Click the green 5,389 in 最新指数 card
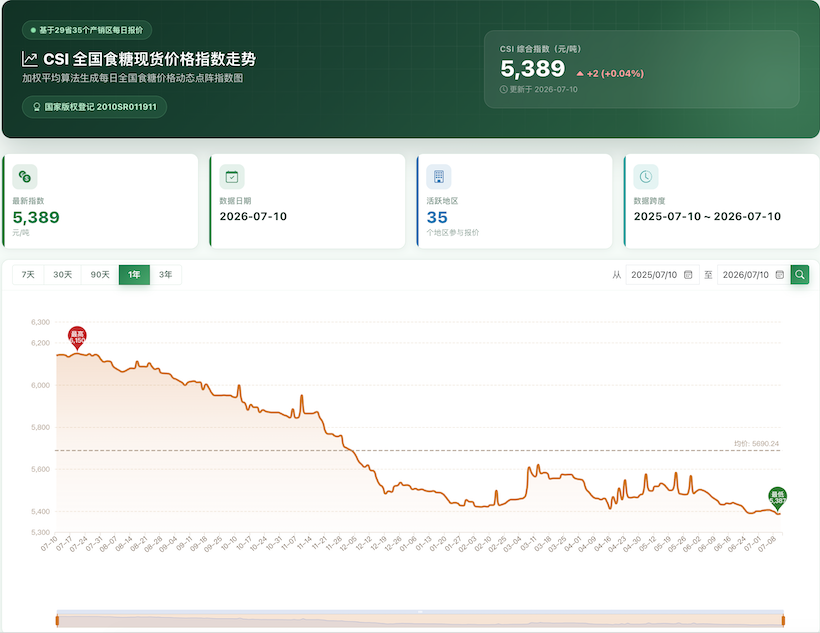The width and height of the screenshot is (820, 633). [36, 217]
